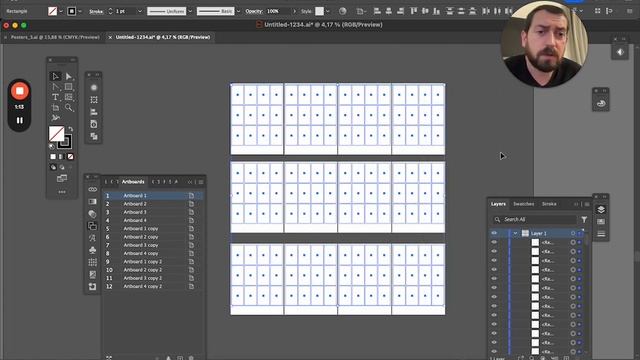Click horizontal align left icon in control bar
Screen dimensions: 640x360
(x=378, y=11)
